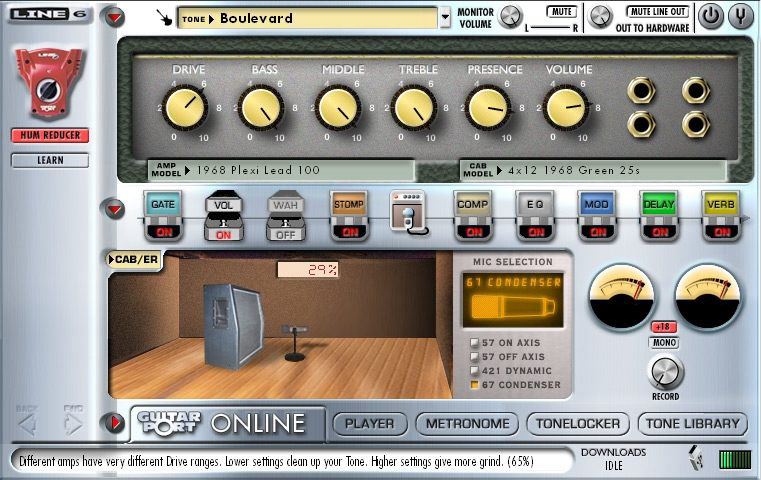Open the CAB/ER panel menu
This screenshot has height=480, width=761.
click(x=134, y=260)
